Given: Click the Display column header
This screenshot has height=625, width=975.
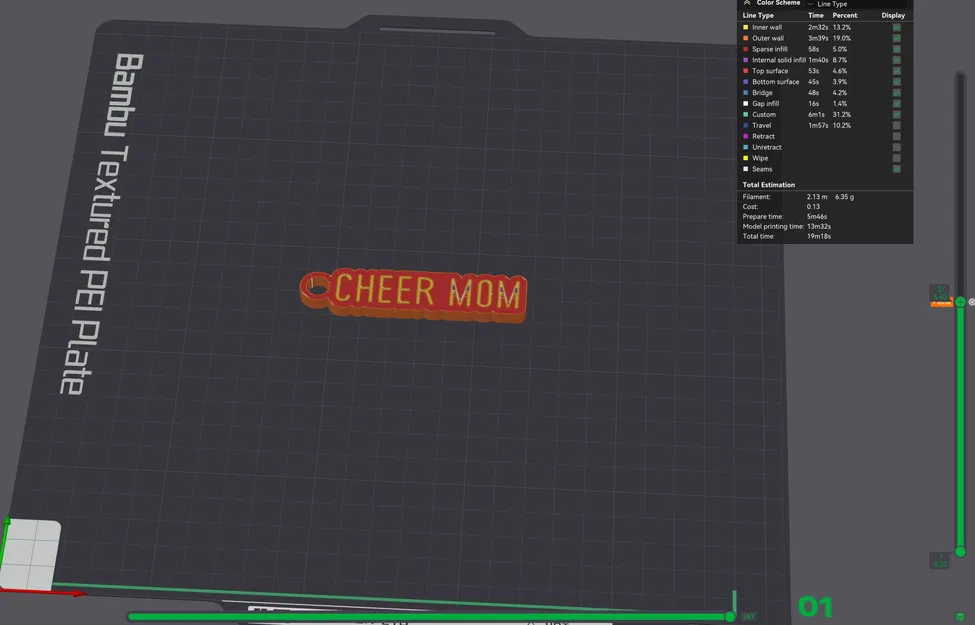Looking at the screenshot, I should click(893, 15).
